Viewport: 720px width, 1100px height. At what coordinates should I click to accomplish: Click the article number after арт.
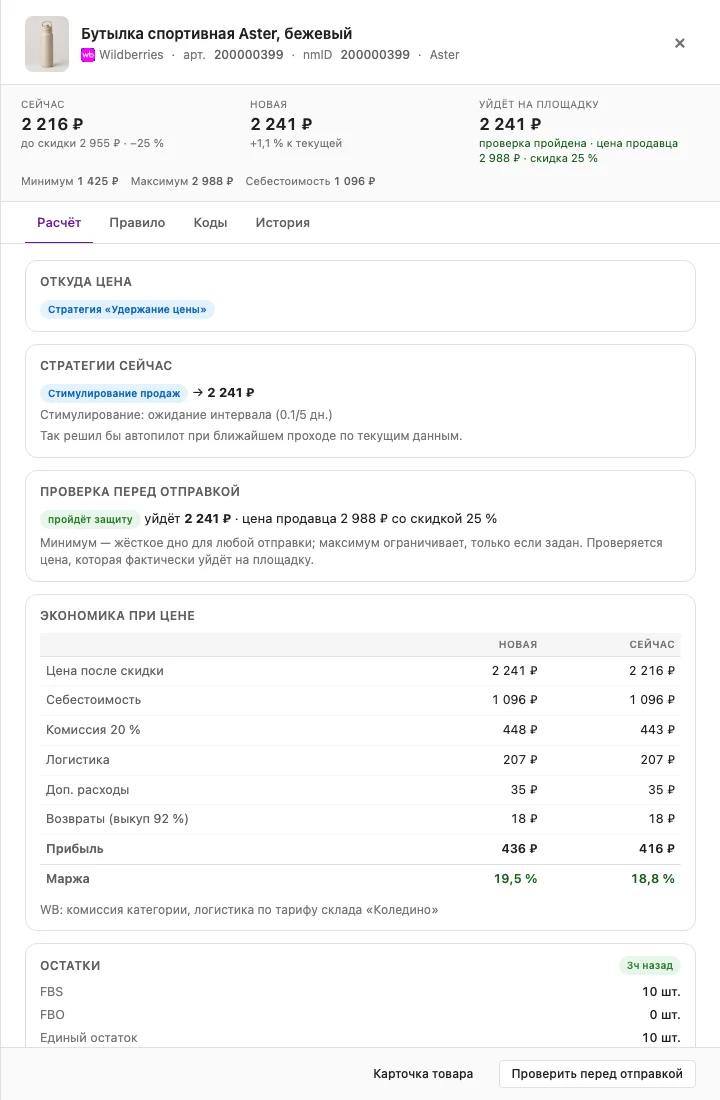point(248,55)
